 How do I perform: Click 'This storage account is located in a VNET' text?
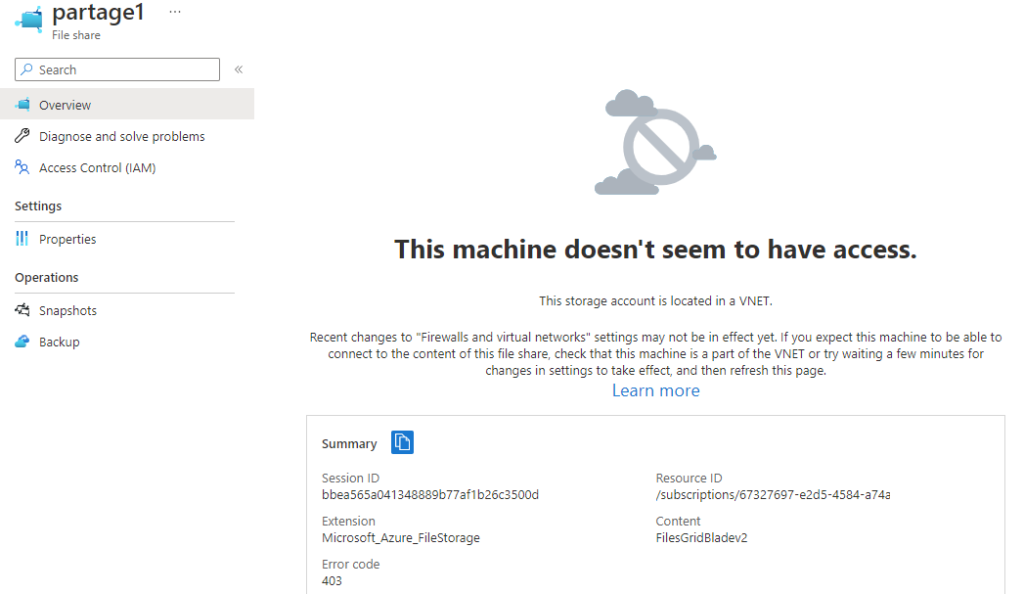tap(656, 301)
